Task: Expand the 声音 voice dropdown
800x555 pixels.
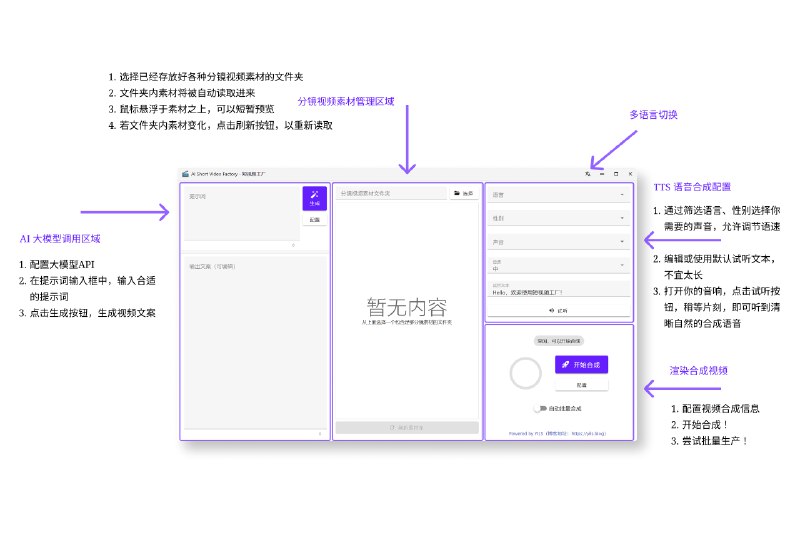Action: point(558,242)
